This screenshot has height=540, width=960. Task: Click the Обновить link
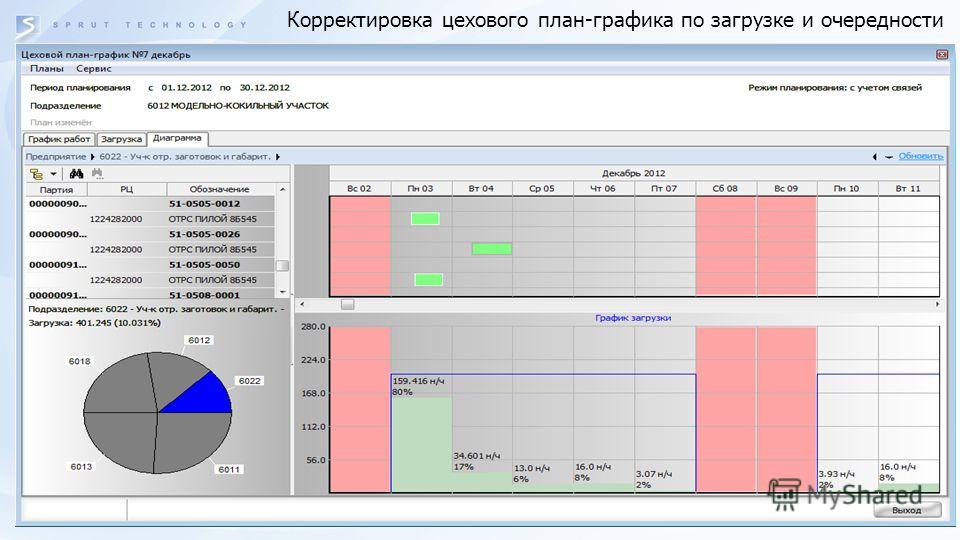[921, 156]
